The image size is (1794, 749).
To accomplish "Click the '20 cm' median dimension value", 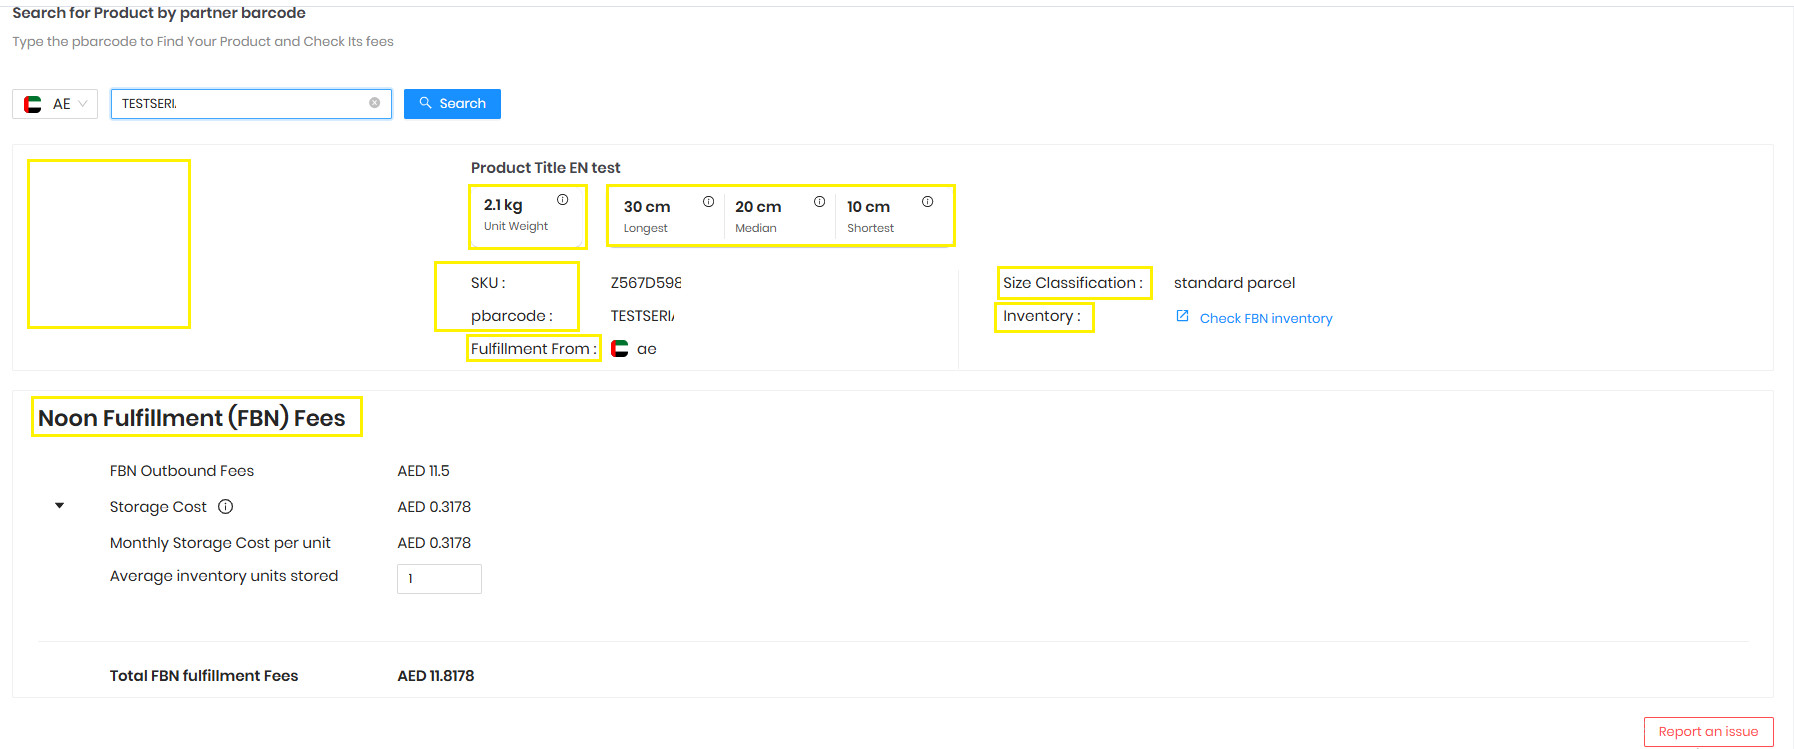I will click(x=758, y=207).
